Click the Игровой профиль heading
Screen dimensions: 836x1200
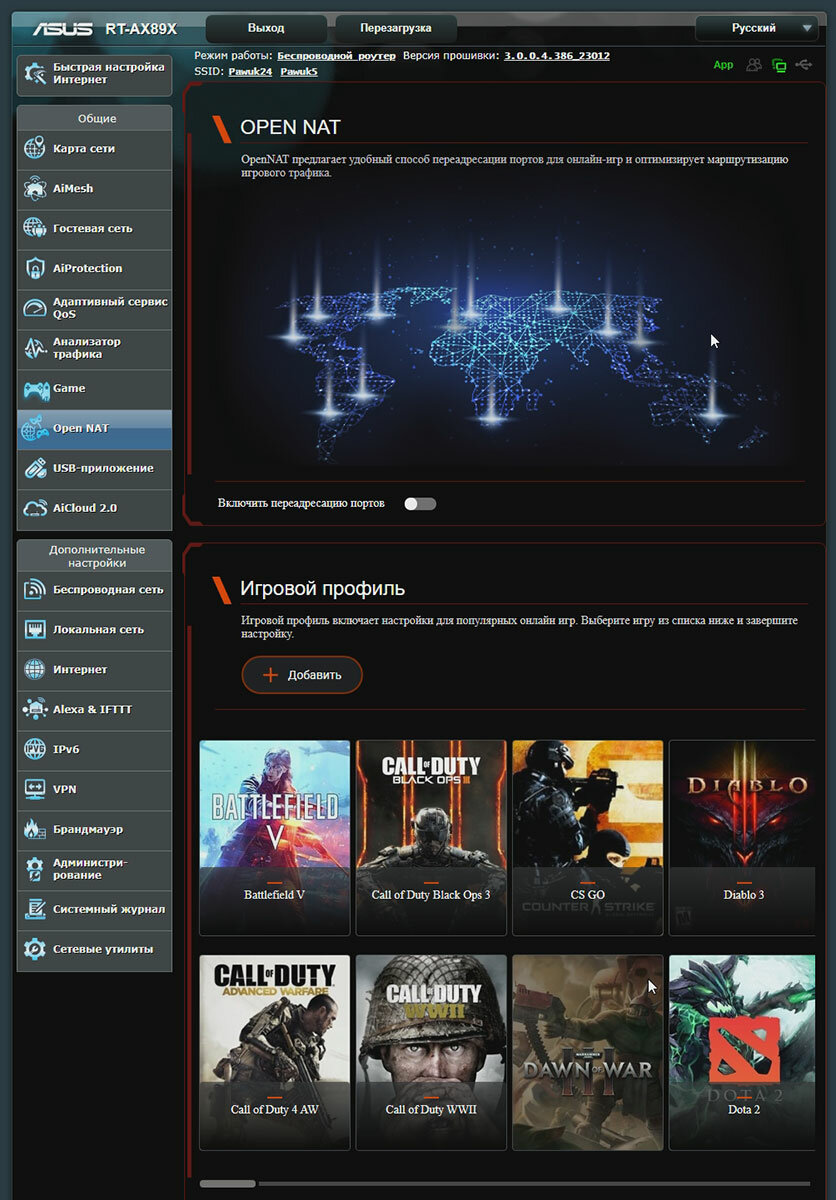322,589
